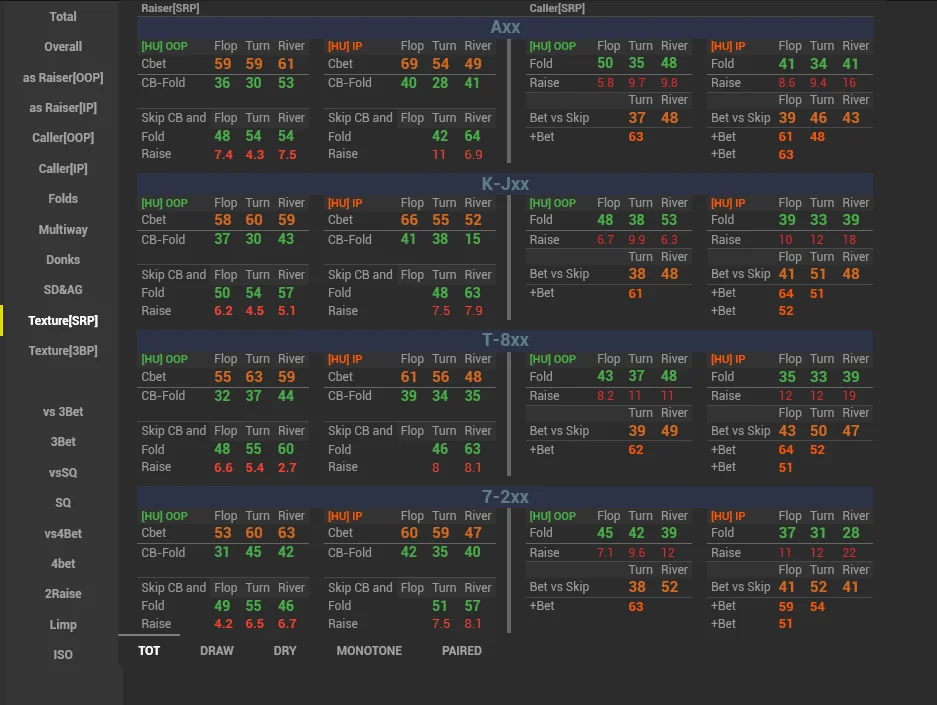Click 7-2xx IP Skip CB turn Fold 51
Viewport: 937px width, 705px height.
pos(439,606)
